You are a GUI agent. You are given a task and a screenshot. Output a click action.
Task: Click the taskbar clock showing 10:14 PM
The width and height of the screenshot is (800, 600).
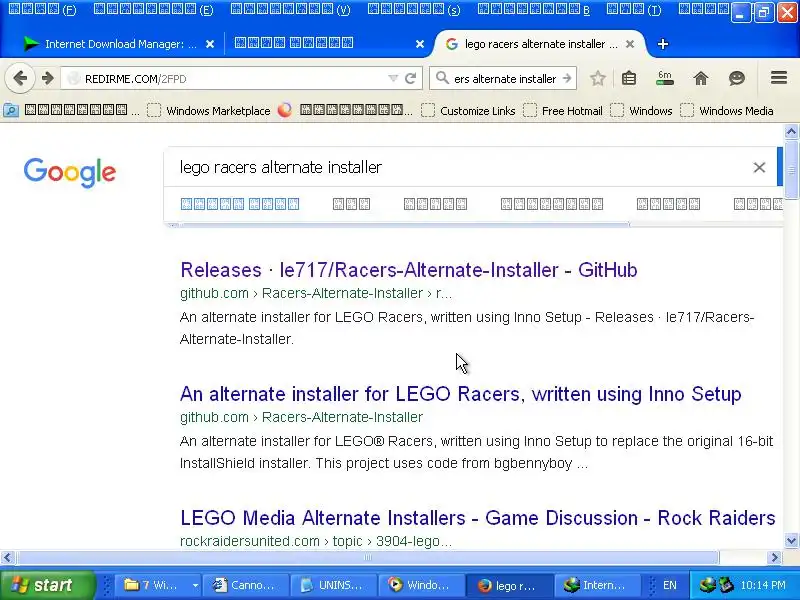pos(763,585)
